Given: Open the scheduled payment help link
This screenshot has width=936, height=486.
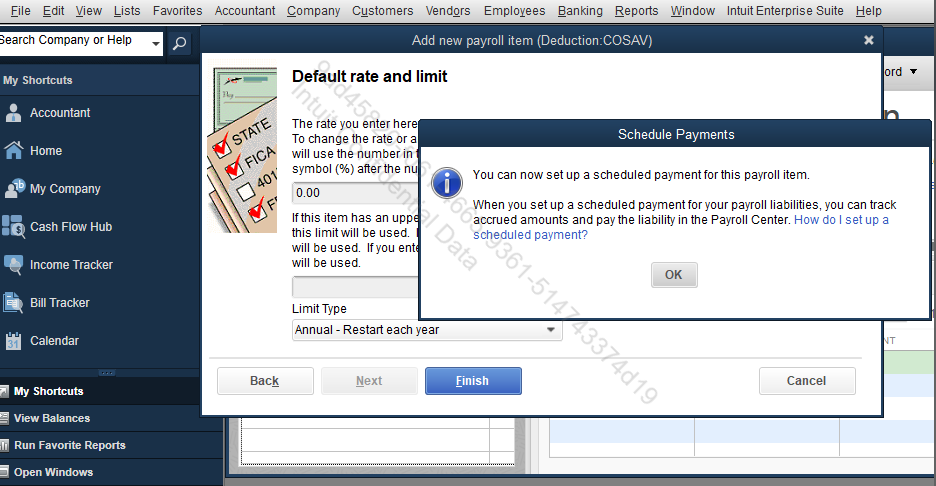Looking at the screenshot, I should (840, 220).
